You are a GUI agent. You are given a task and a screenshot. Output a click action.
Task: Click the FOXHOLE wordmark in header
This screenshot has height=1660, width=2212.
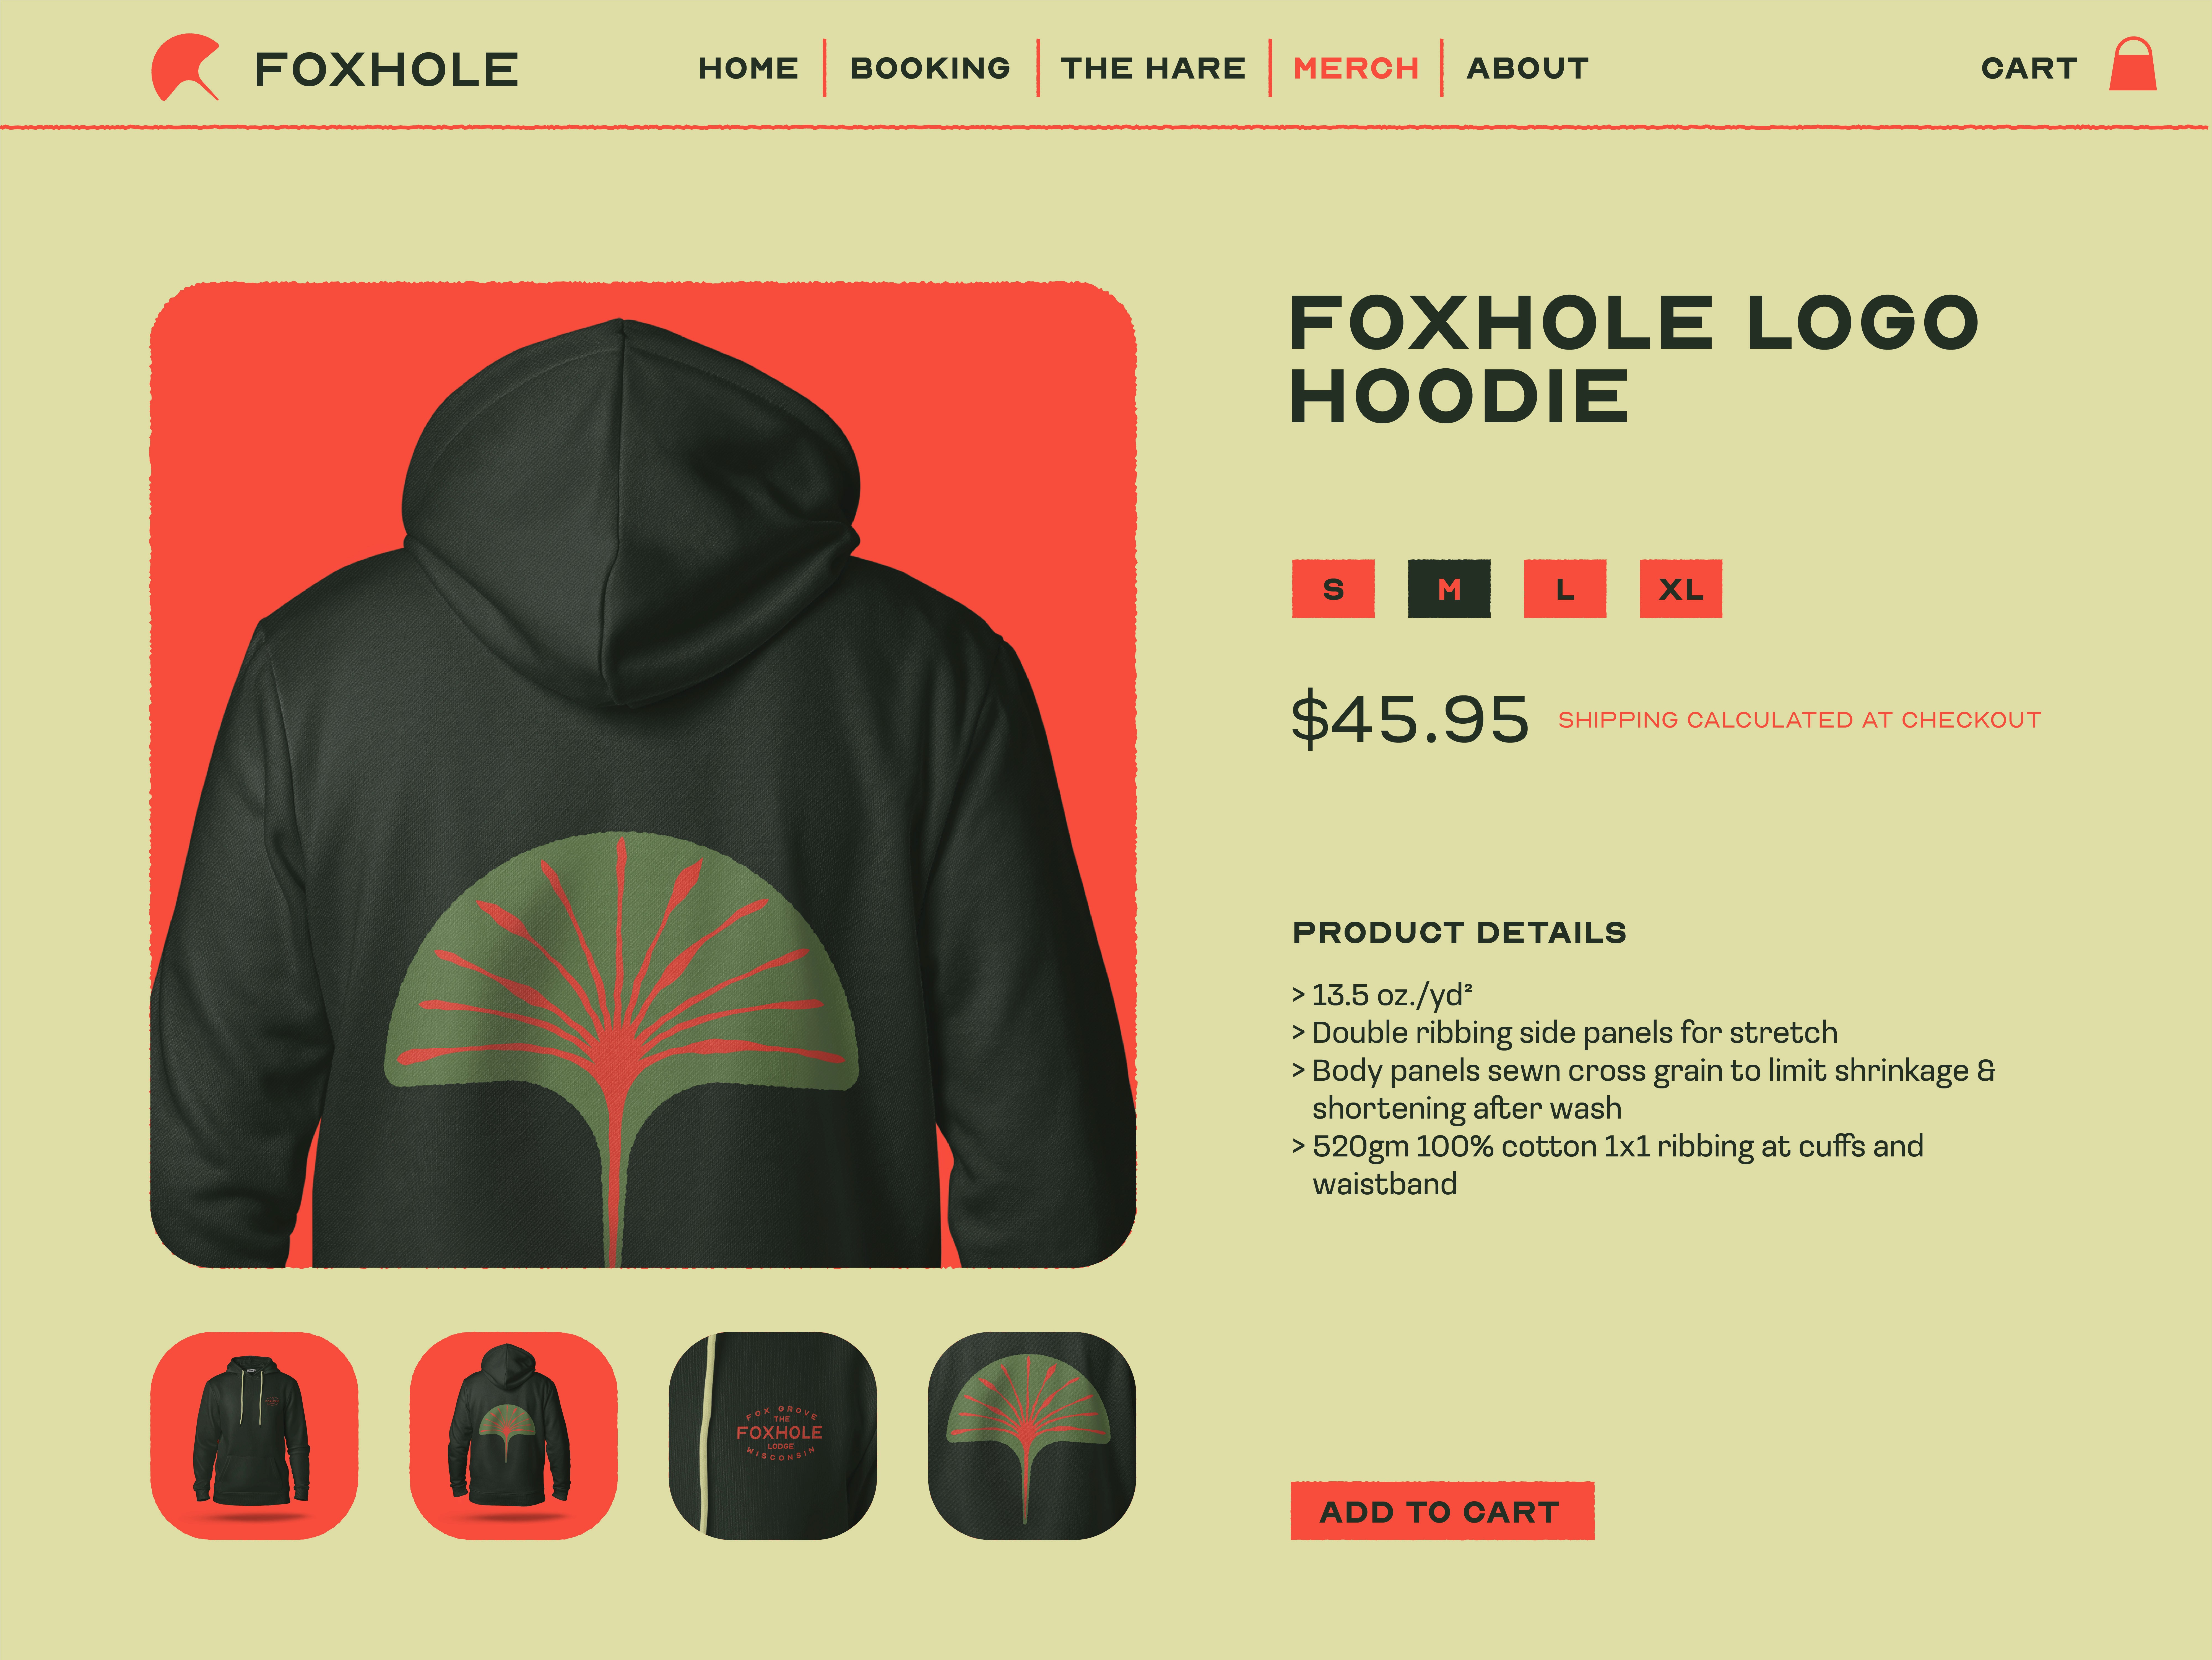pos(386,69)
